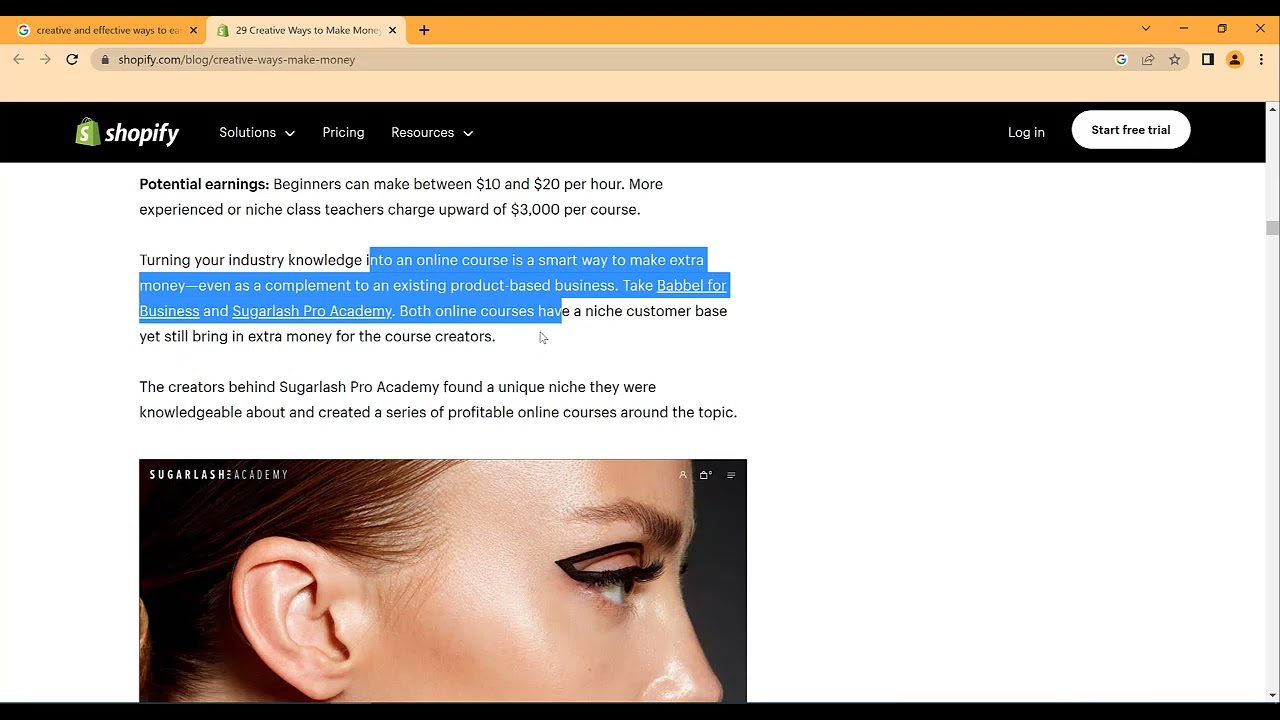Reload the page with refresh icon
1280x720 pixels.
click(72, 60)
